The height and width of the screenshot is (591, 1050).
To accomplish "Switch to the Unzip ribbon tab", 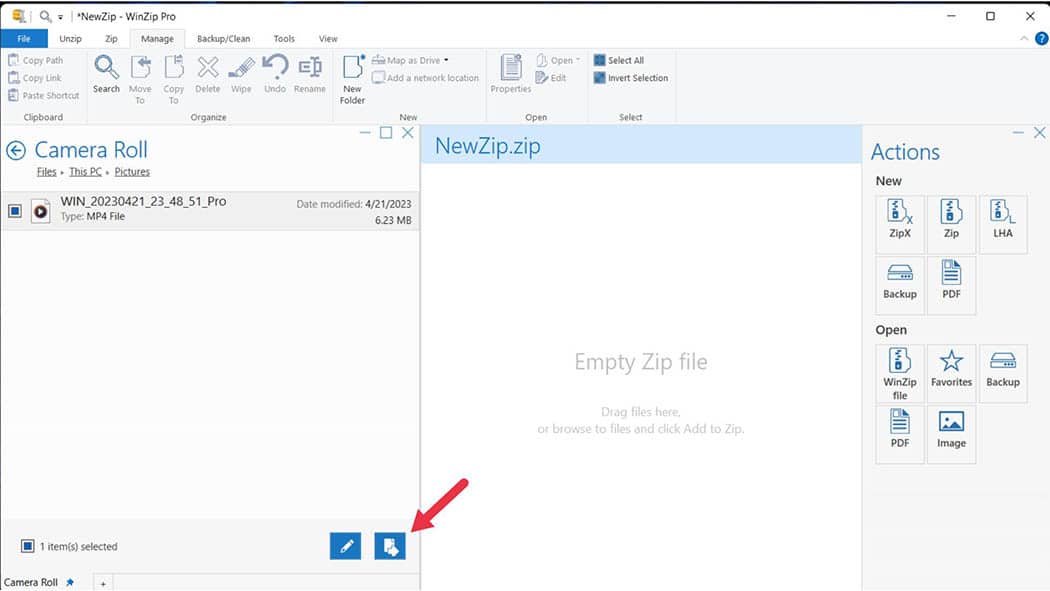I will 70,39.
